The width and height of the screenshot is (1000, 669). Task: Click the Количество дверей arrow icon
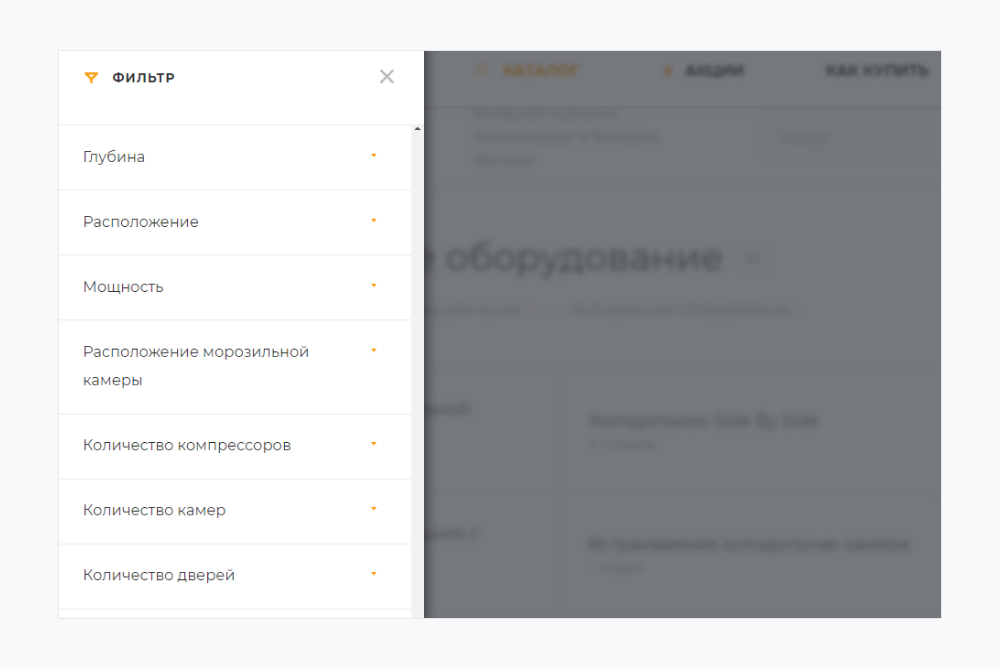(x=374, y=574)
